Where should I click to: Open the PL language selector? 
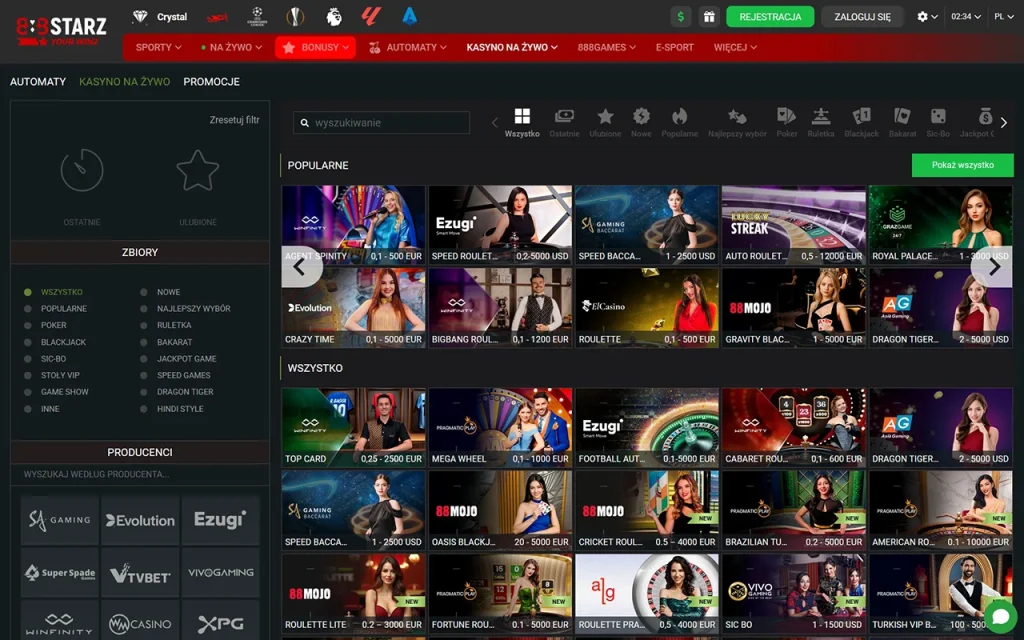coord(1004,16)
